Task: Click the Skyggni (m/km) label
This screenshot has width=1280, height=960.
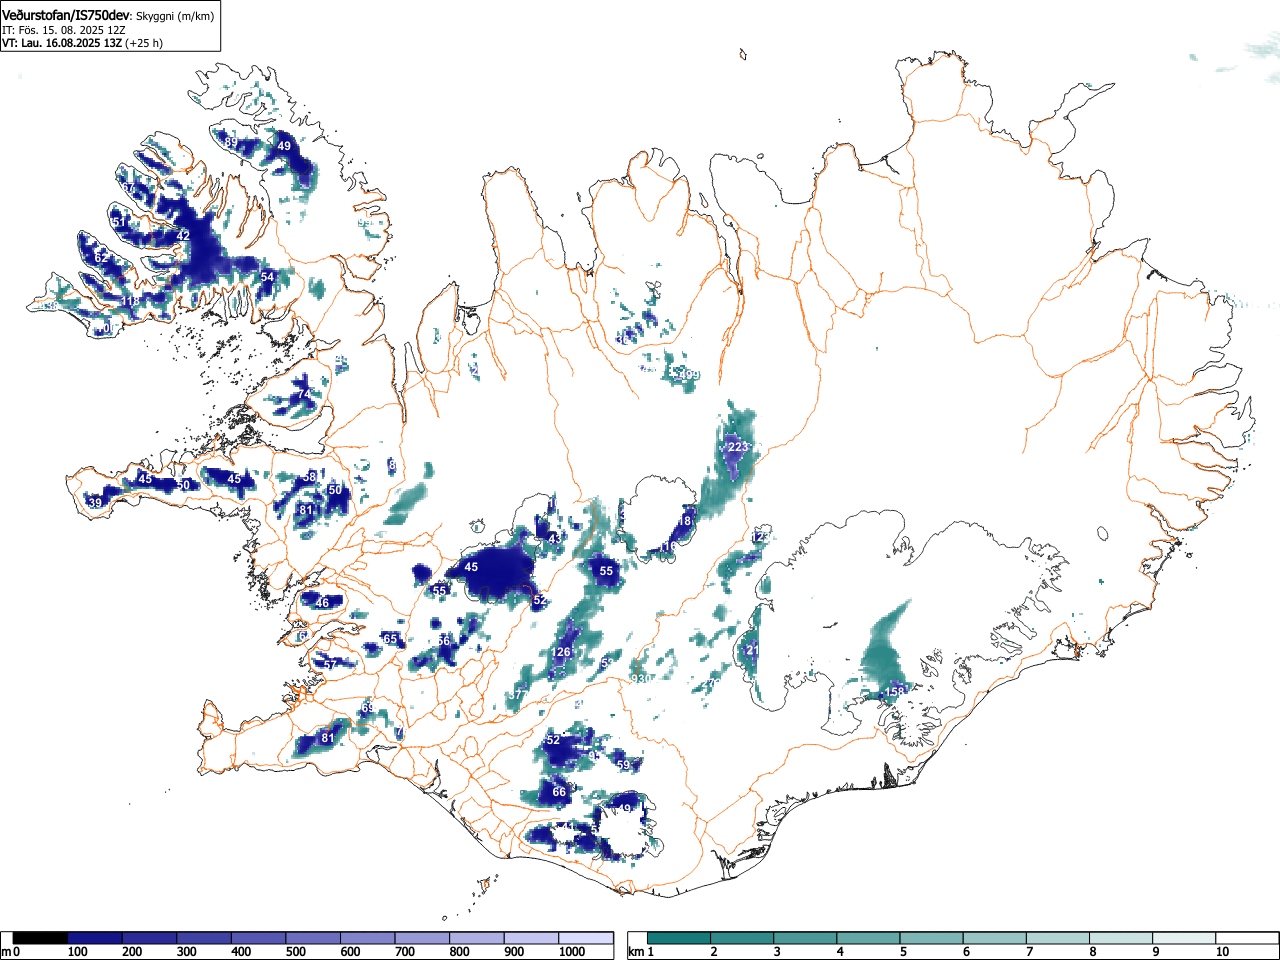Action: tap(175, 16)
